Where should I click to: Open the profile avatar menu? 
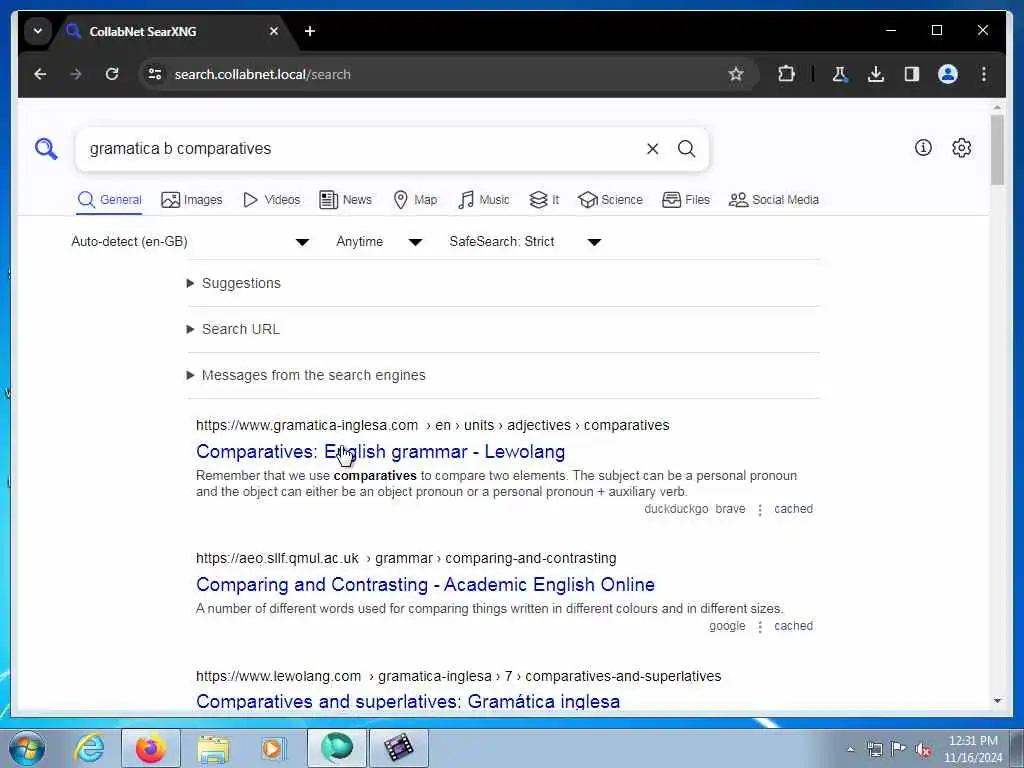(x=948, y=74)
